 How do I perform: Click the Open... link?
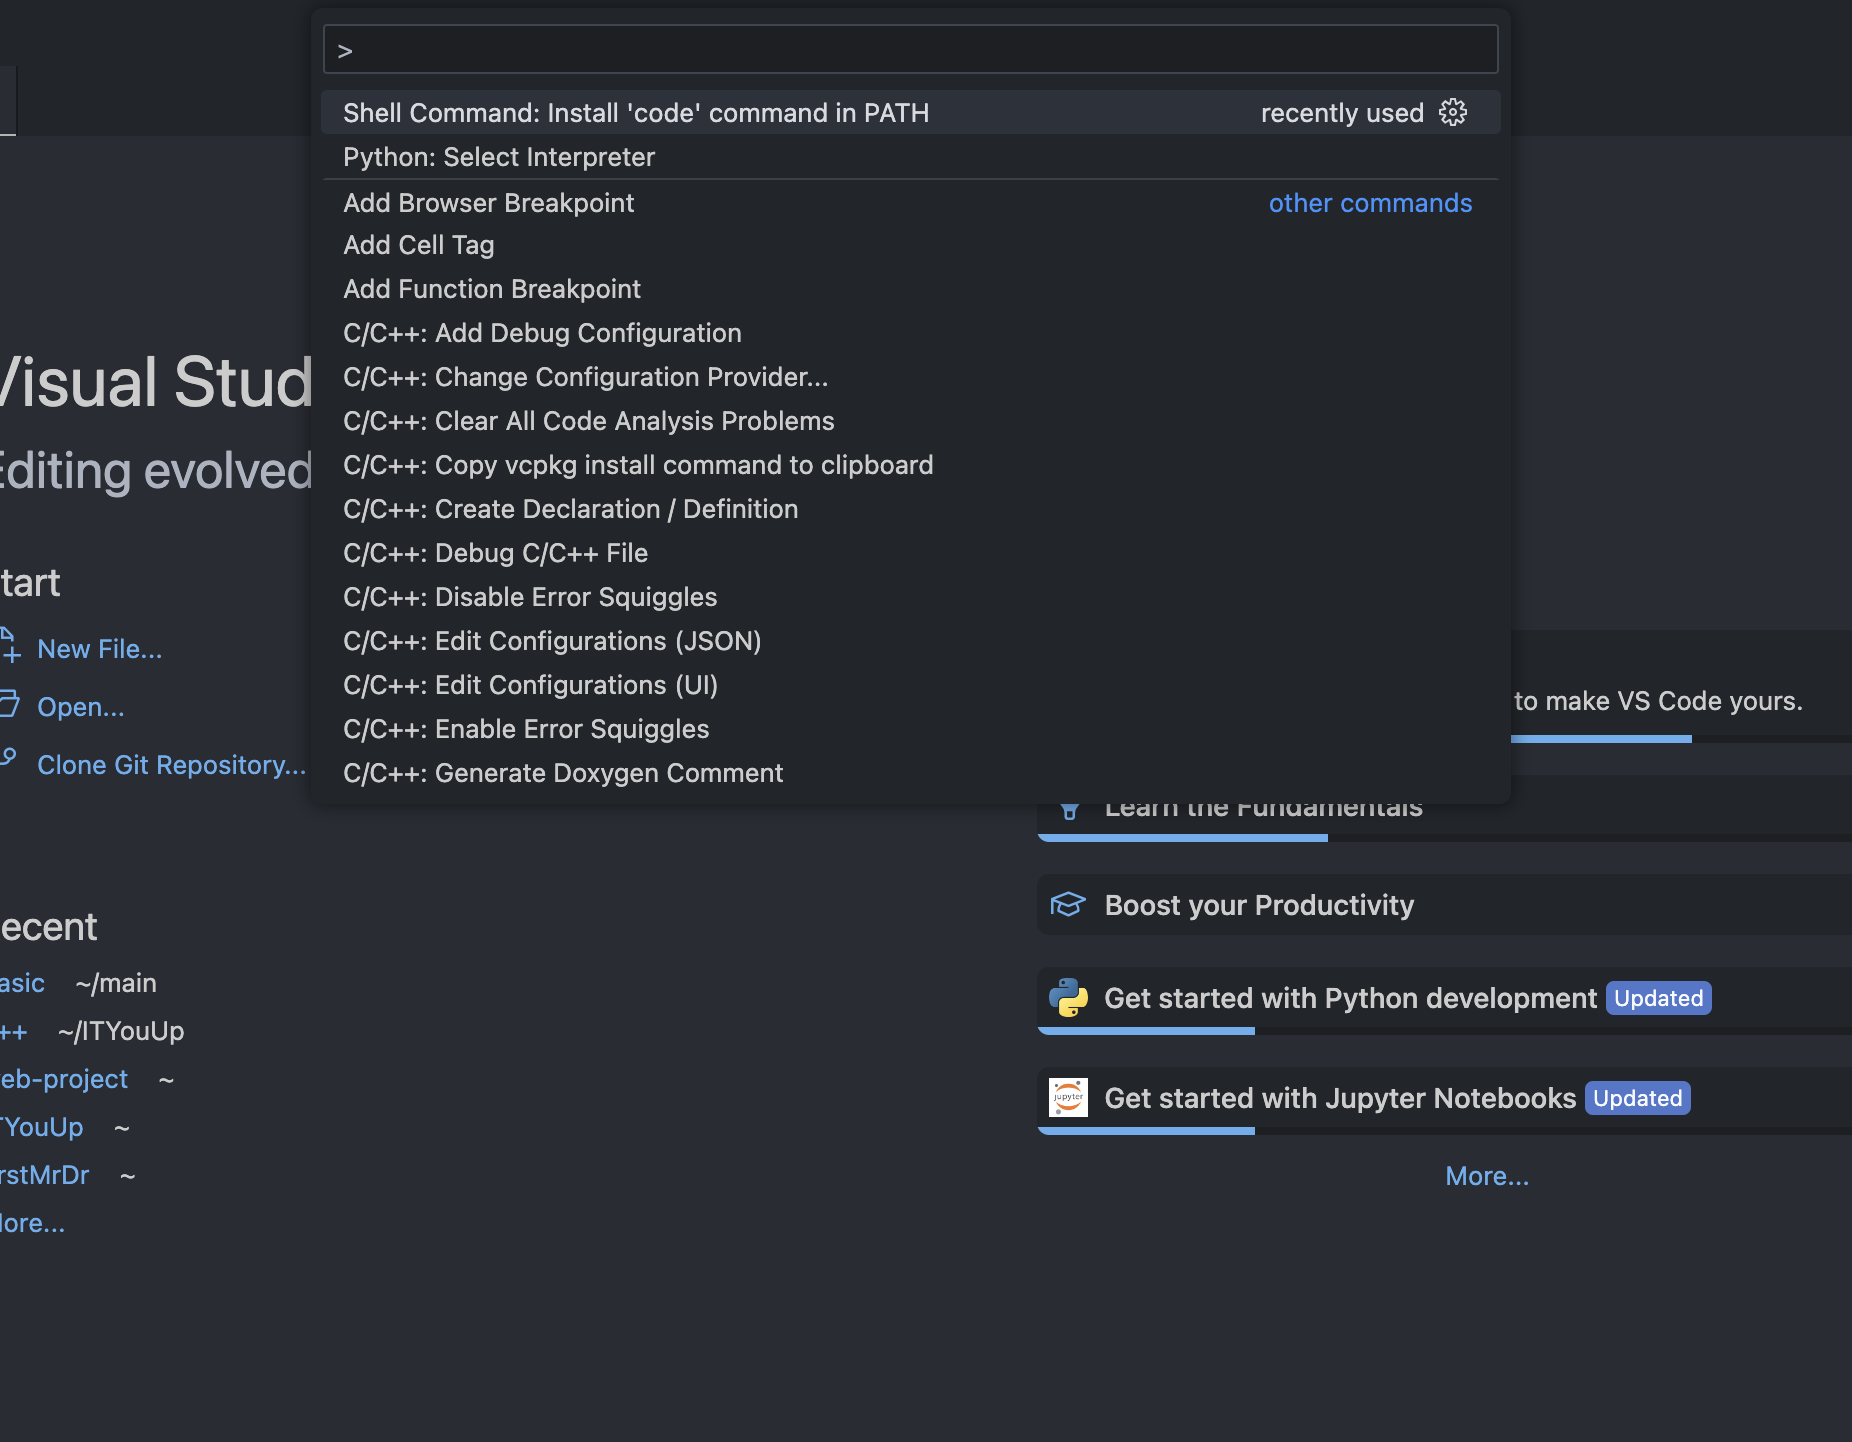pyautogui.click(x=81, y=707)
